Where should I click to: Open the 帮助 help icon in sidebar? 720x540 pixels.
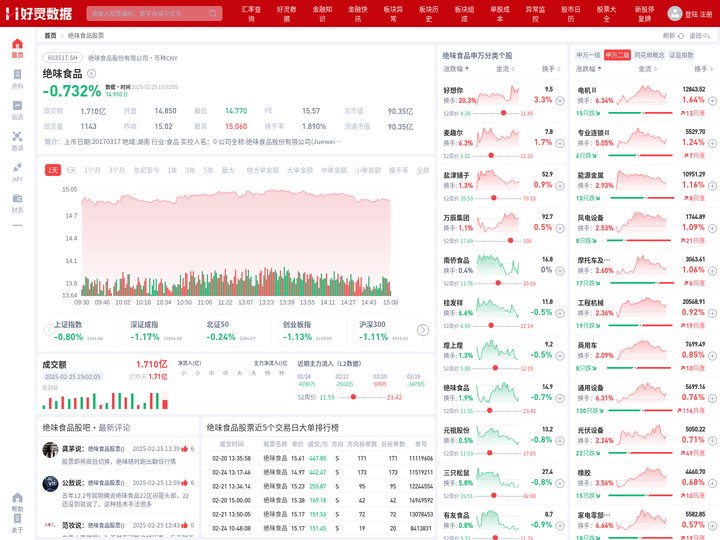pyautogui.click(x=17, y=498)
